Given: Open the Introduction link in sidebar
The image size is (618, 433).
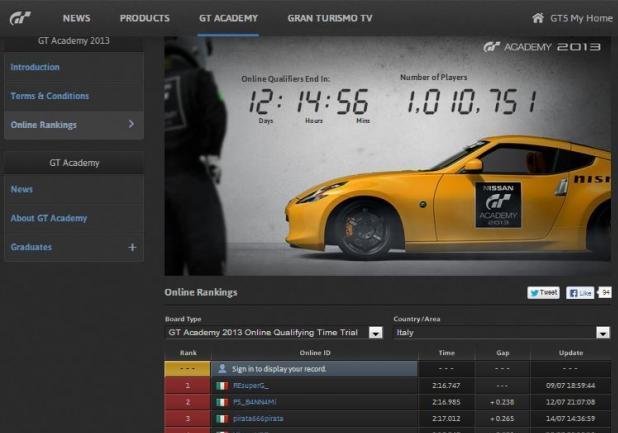Looking at the screenshot, I should pos(35,67).
